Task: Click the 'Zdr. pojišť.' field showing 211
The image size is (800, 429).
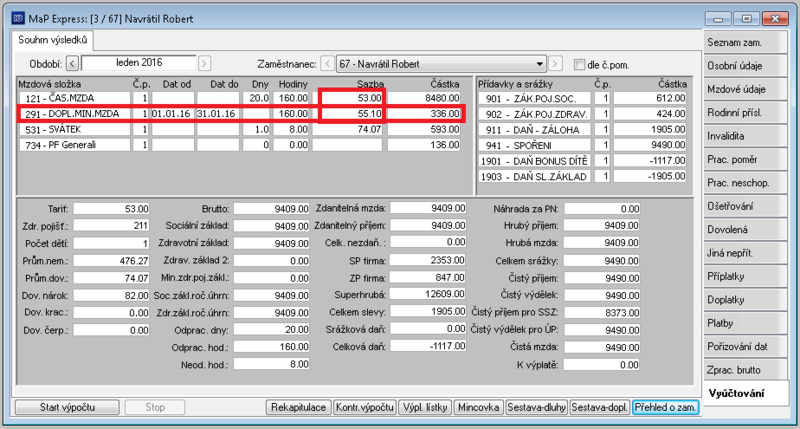Action: [111, 225]
